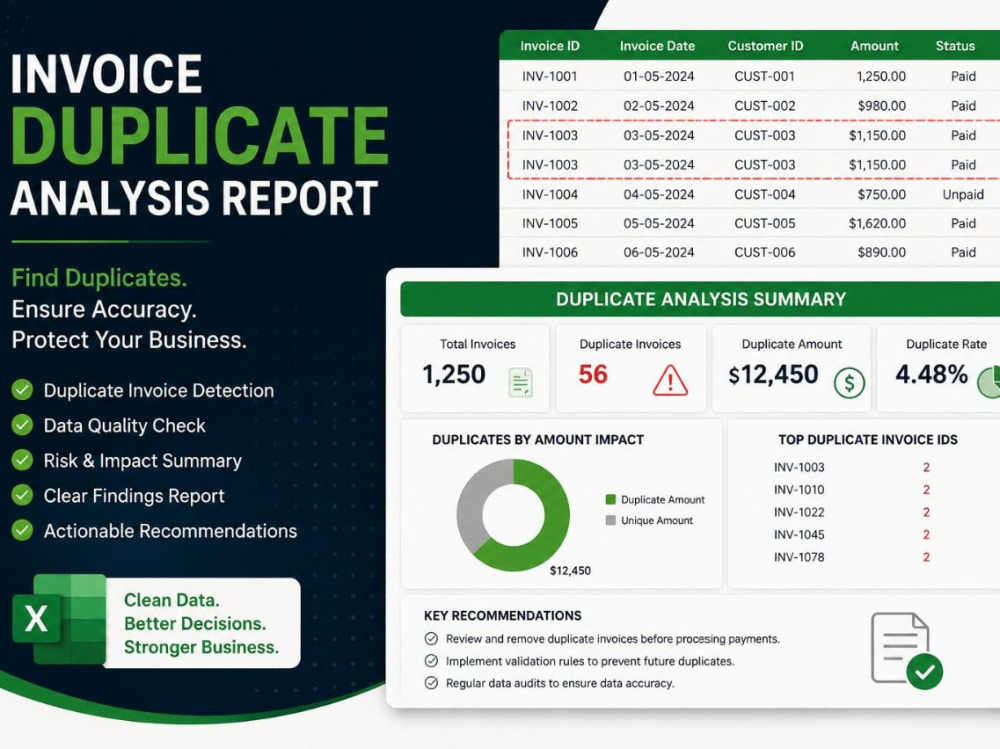This screenshot has height=749, width=1000.
Task: Click INV-1078 in Top Duplicate list
Action: click(x=799, y=557)
